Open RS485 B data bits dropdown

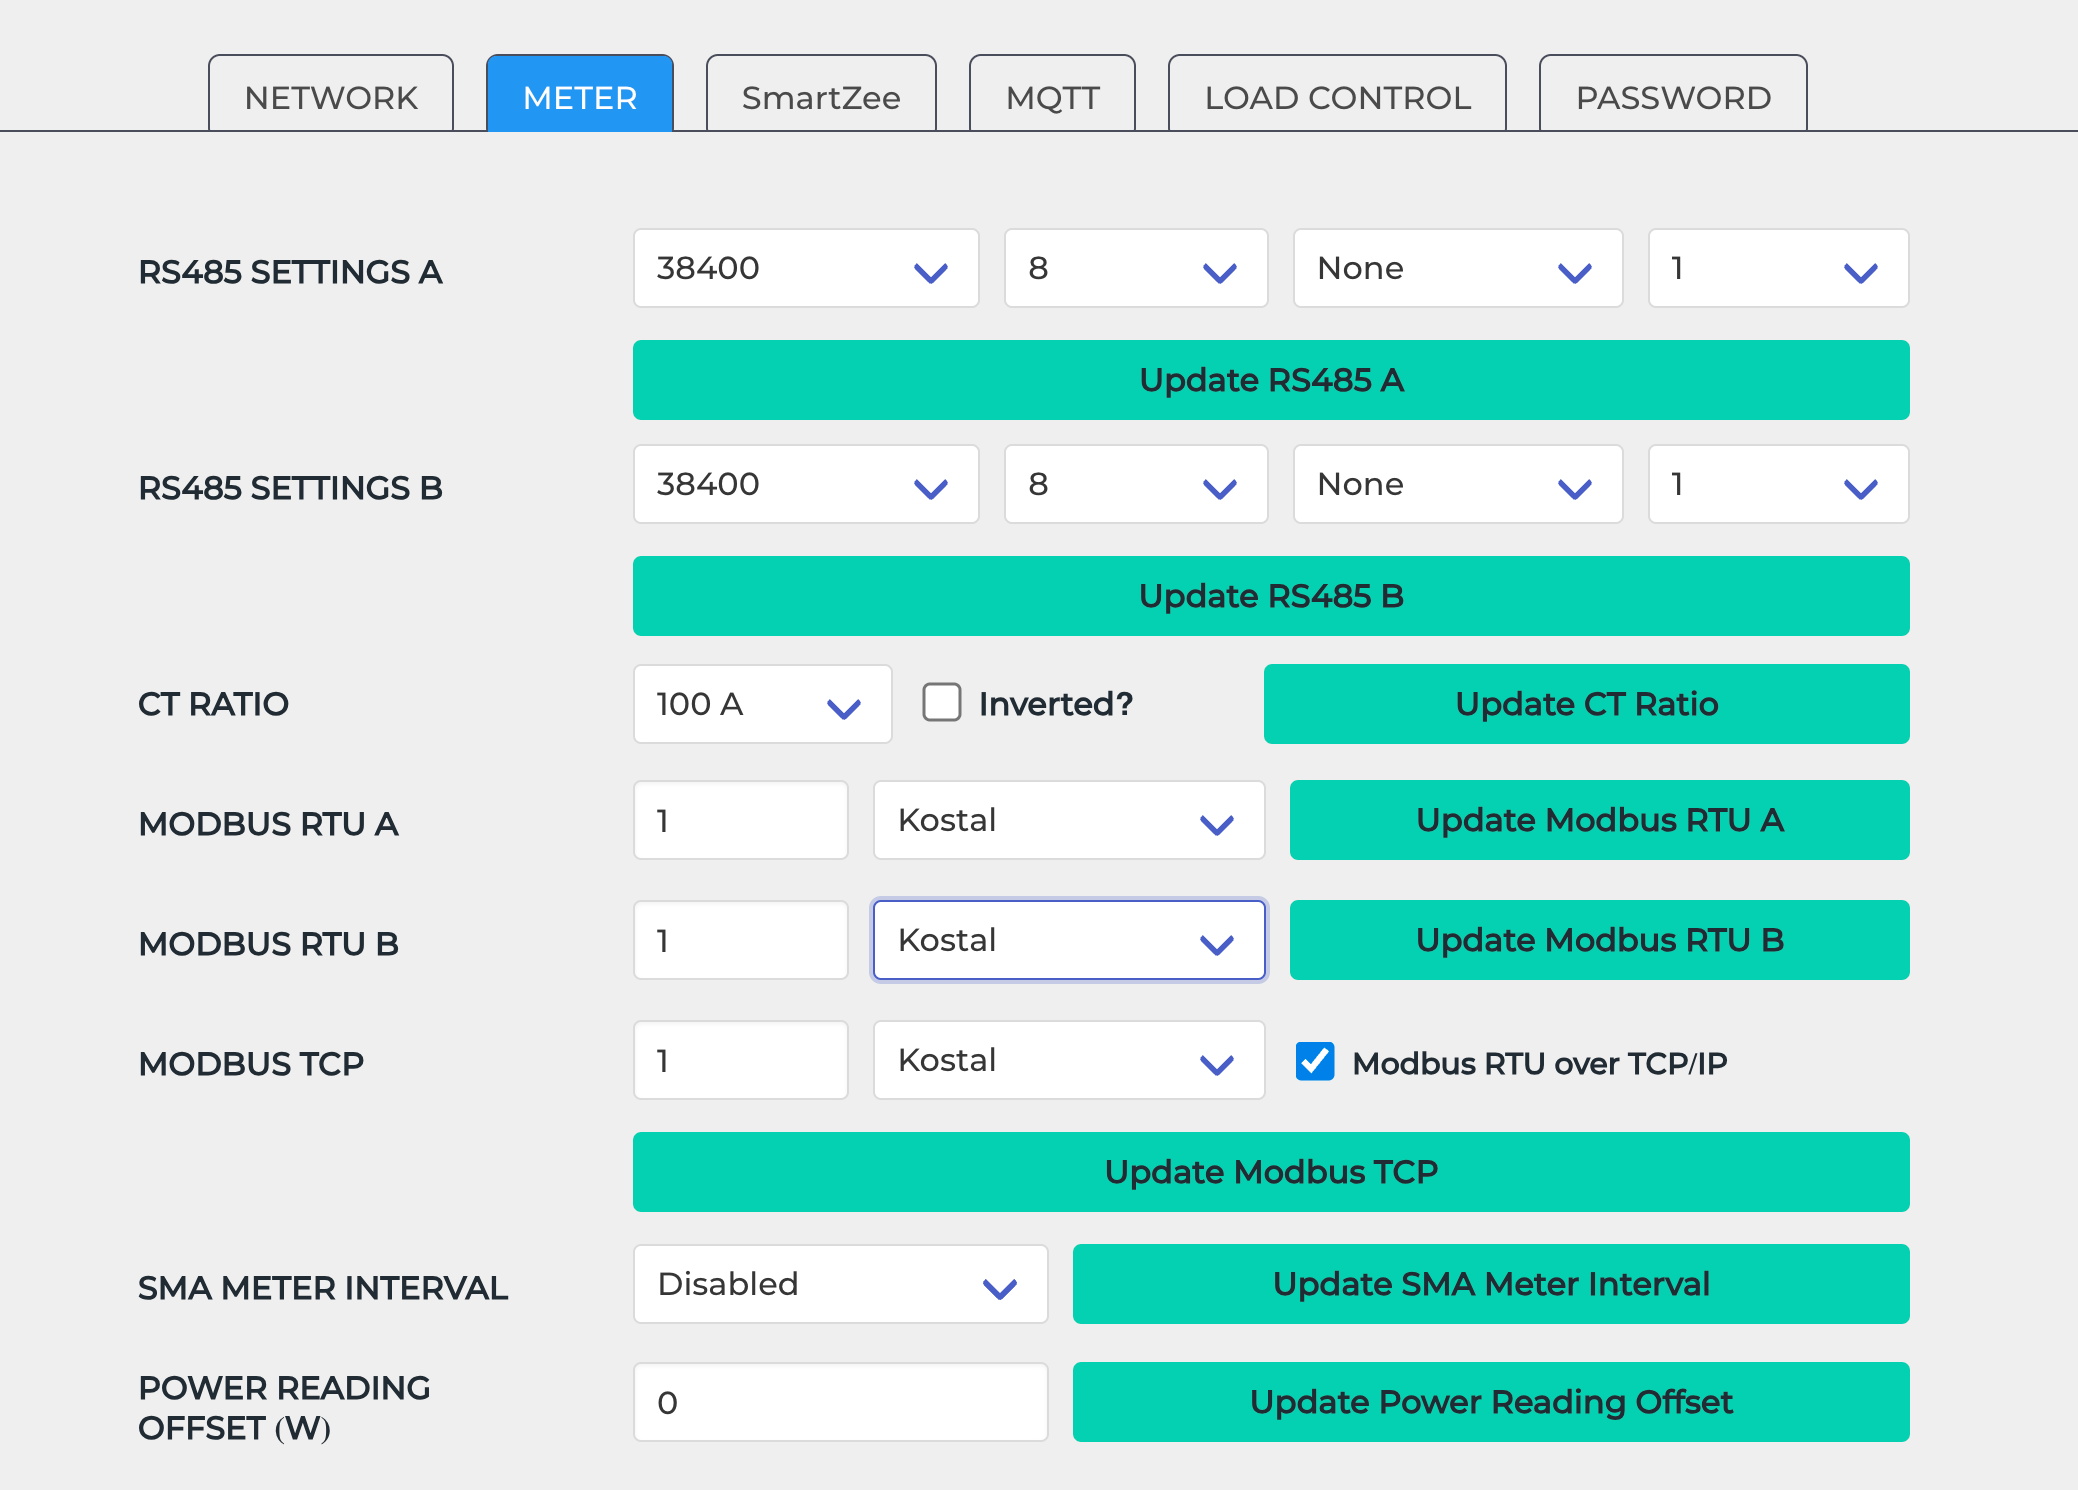(x=1135, y=484)
